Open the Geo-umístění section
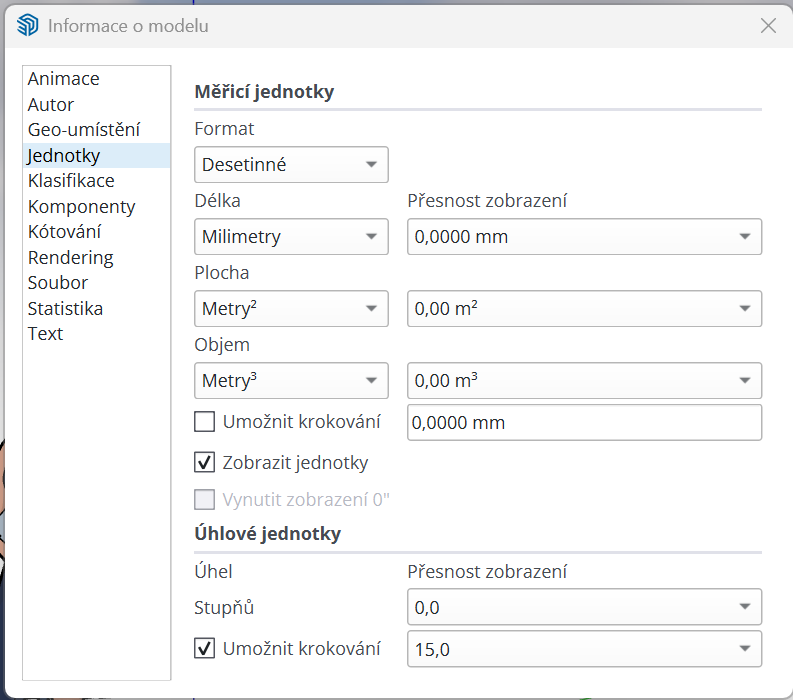Viewport: 793px width, 700px height. point(83,130)
